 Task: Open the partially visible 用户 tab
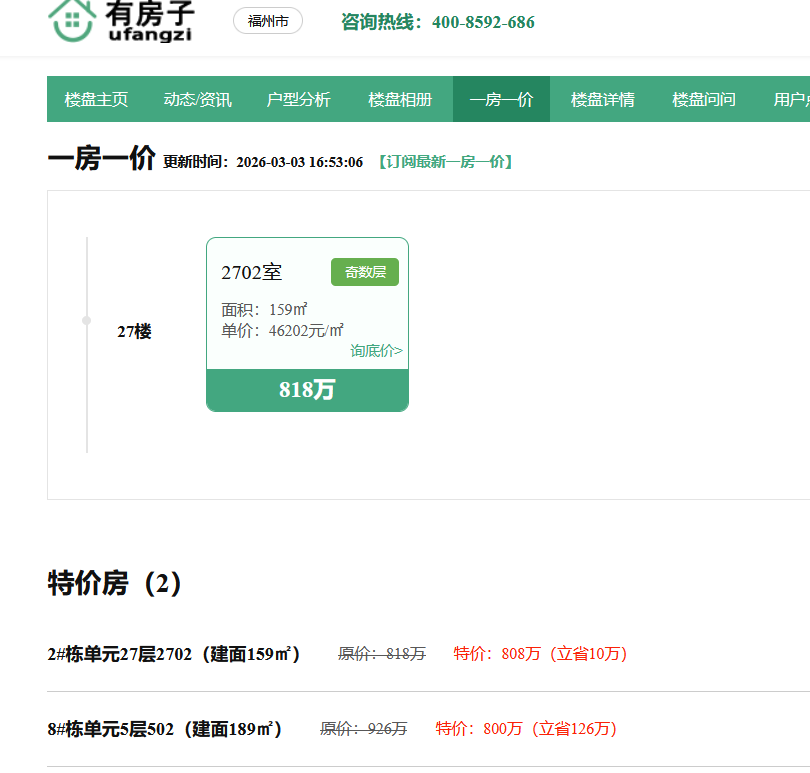(790, 99)
